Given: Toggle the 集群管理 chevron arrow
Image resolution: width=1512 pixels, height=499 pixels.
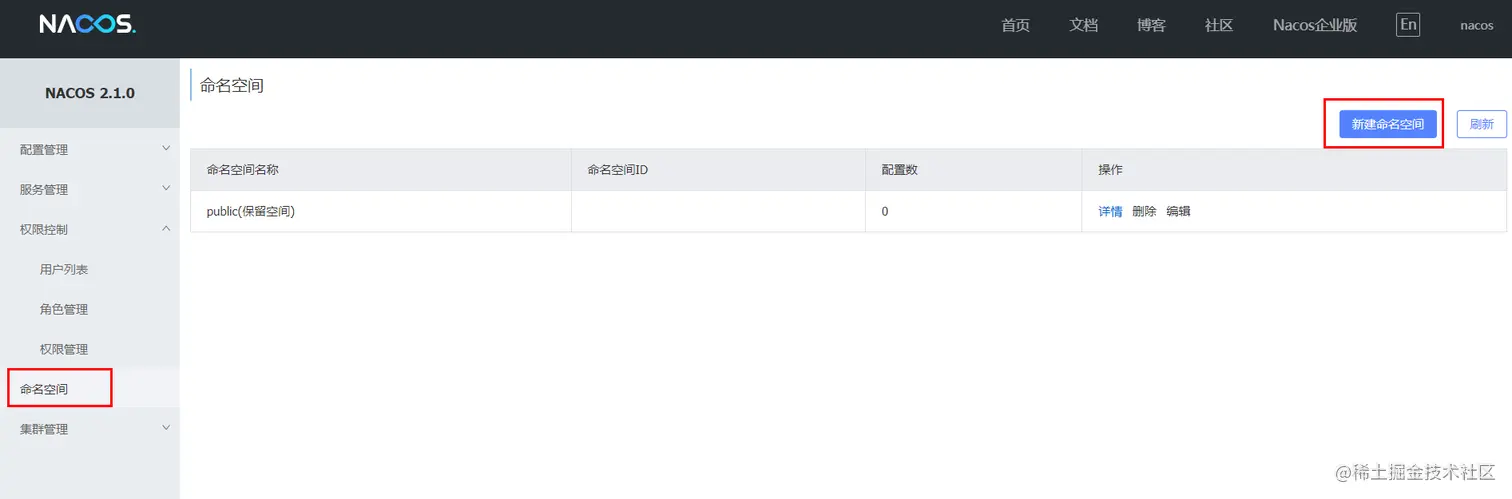Looking at the screenshot, I should (166, 428).
